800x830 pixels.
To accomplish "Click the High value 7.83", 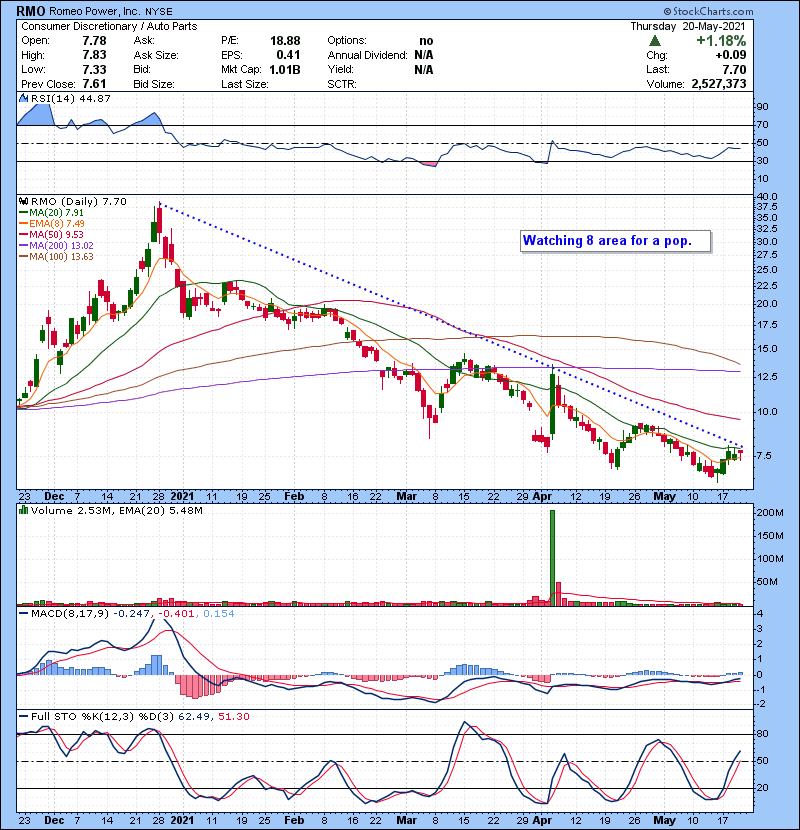I will pos(94,55).
